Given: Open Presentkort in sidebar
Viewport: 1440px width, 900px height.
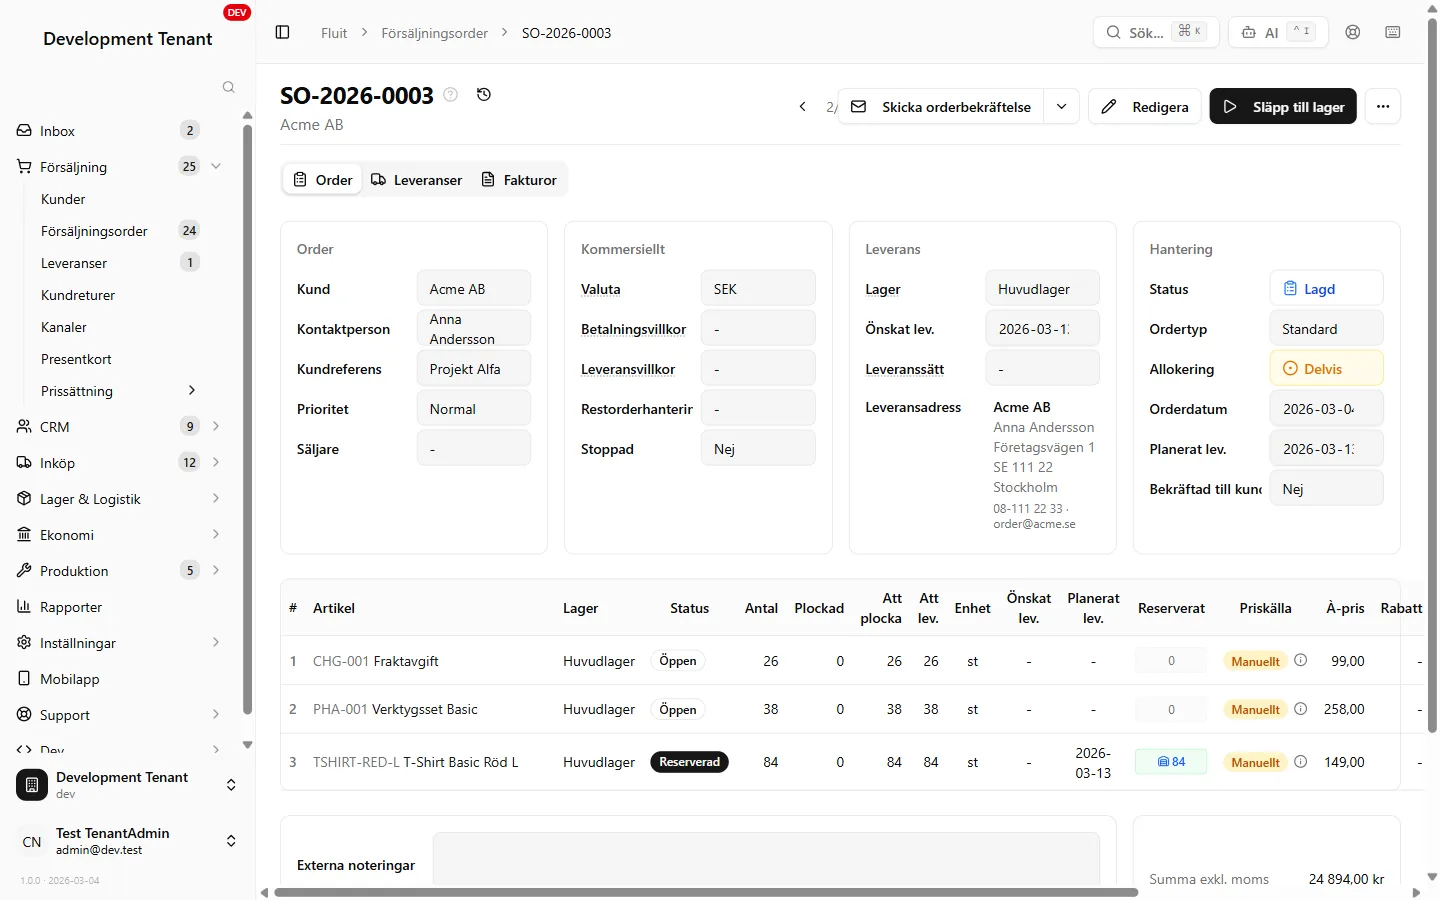Looking at the screenshot, I should coord(76,359).
